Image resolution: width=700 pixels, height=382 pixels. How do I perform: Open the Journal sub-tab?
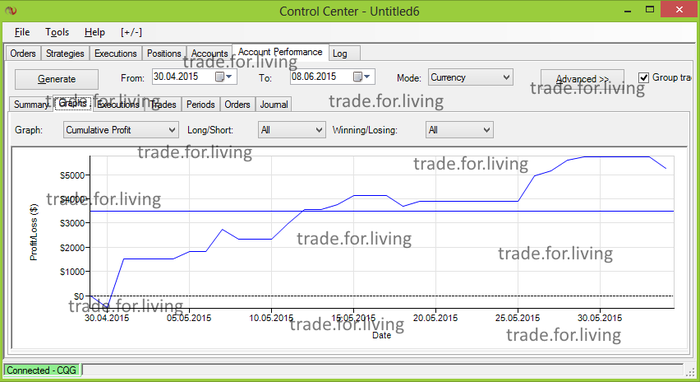click(274, 104)
